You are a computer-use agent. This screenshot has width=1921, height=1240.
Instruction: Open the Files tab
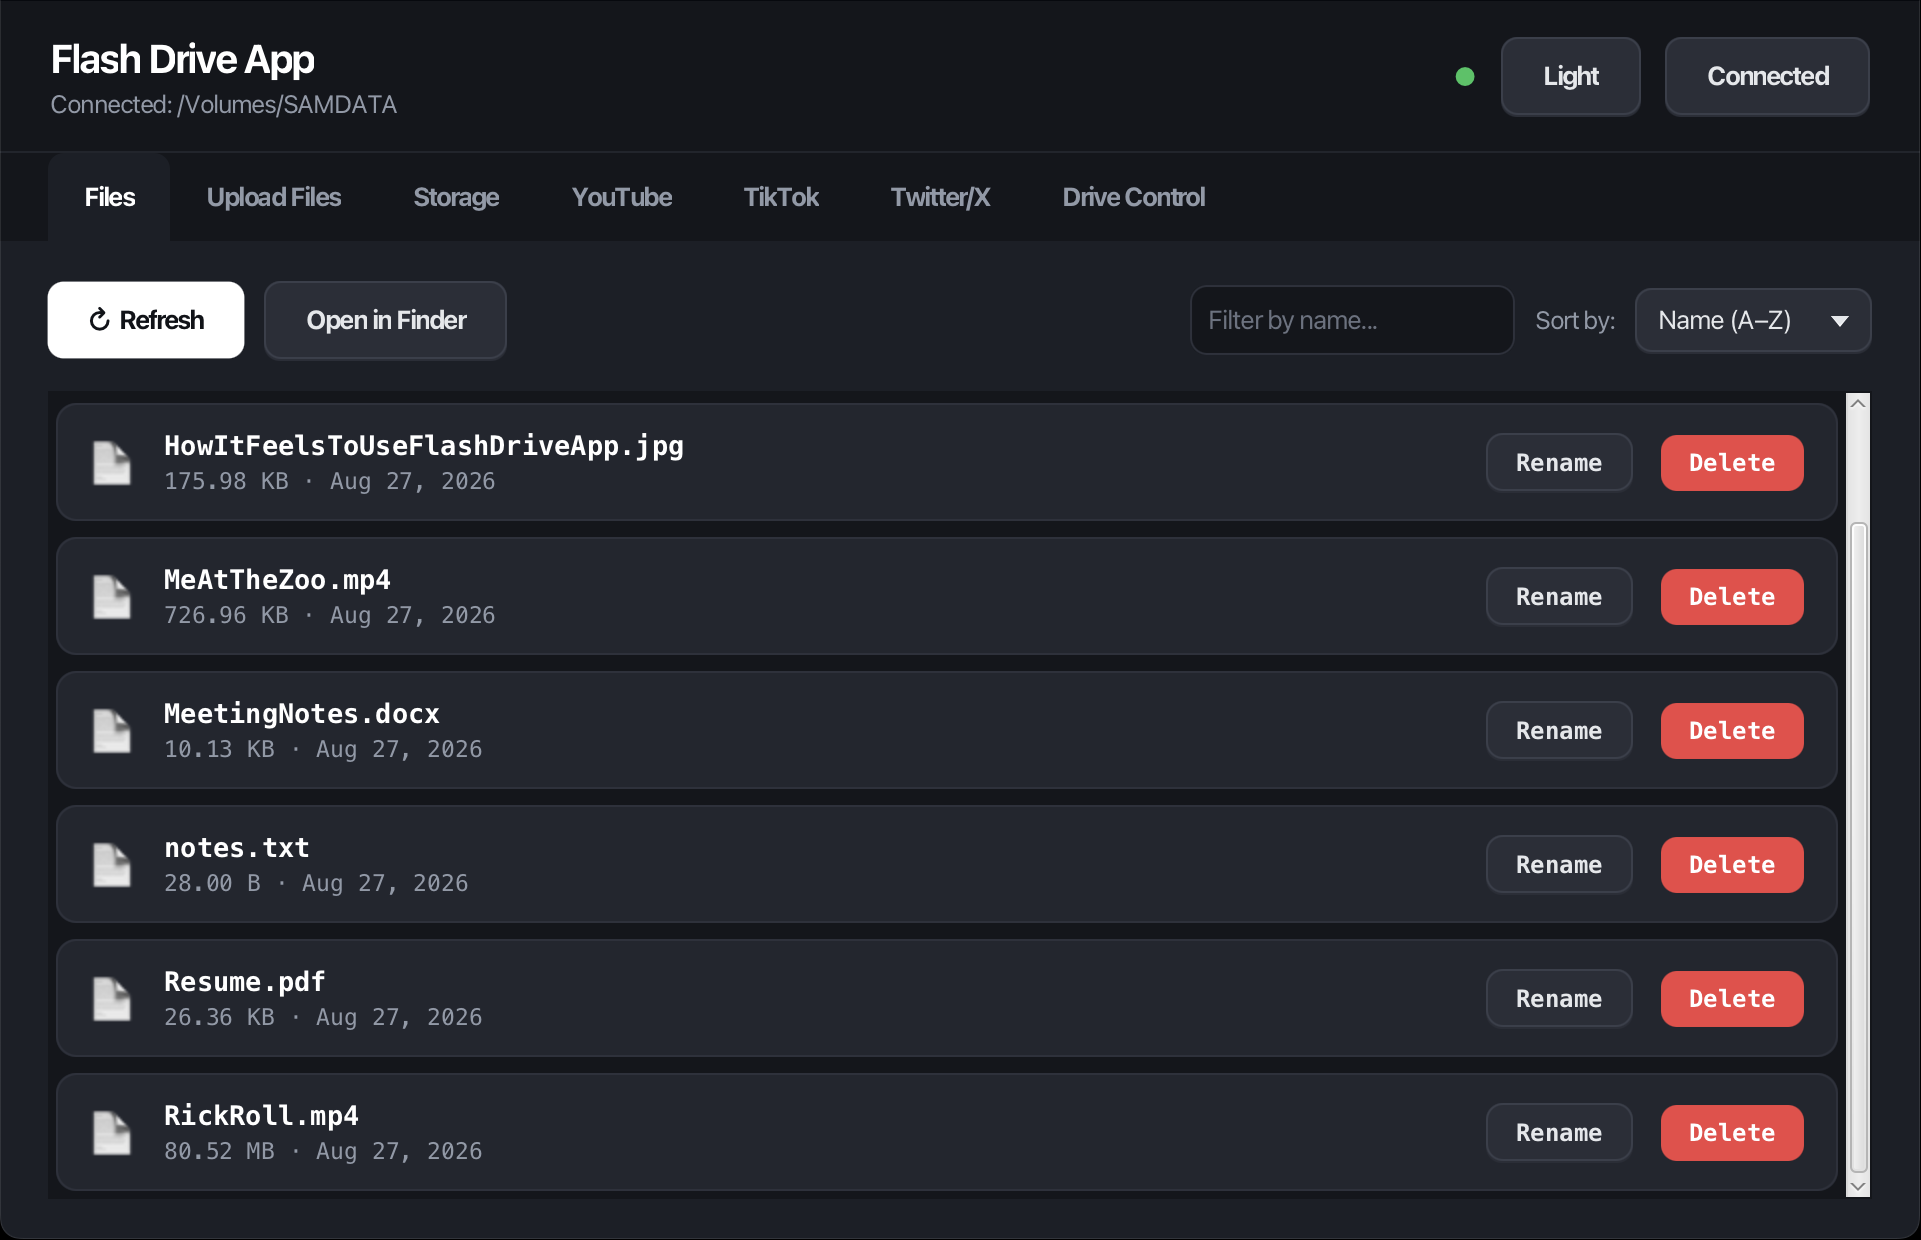(109, 197)
